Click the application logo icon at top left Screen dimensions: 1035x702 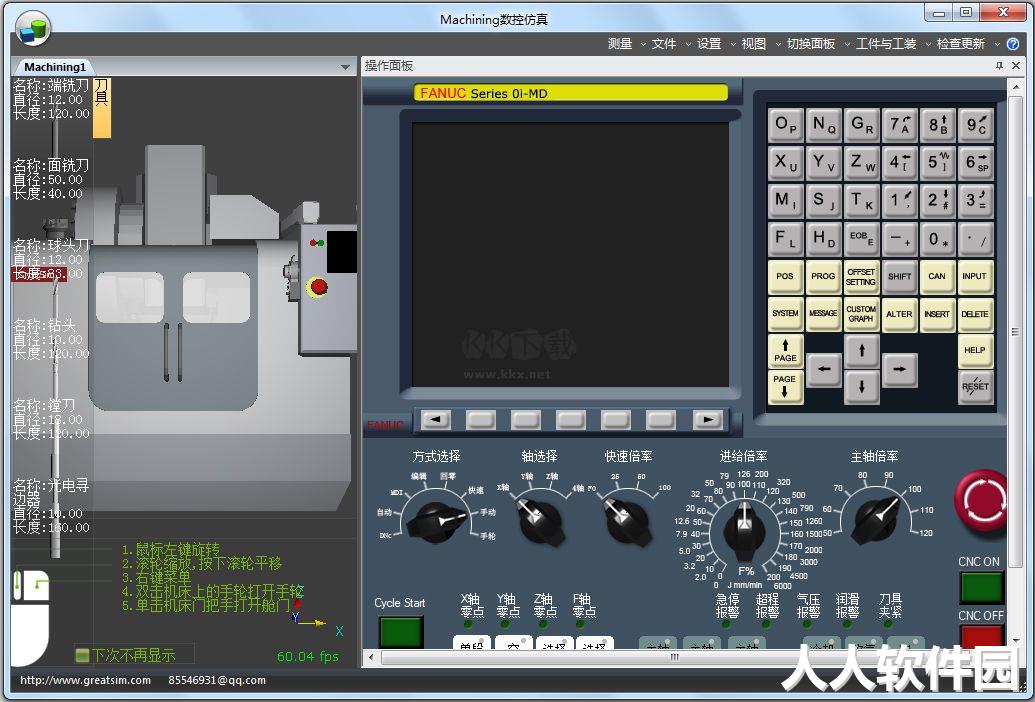click(x=32, y=28)
